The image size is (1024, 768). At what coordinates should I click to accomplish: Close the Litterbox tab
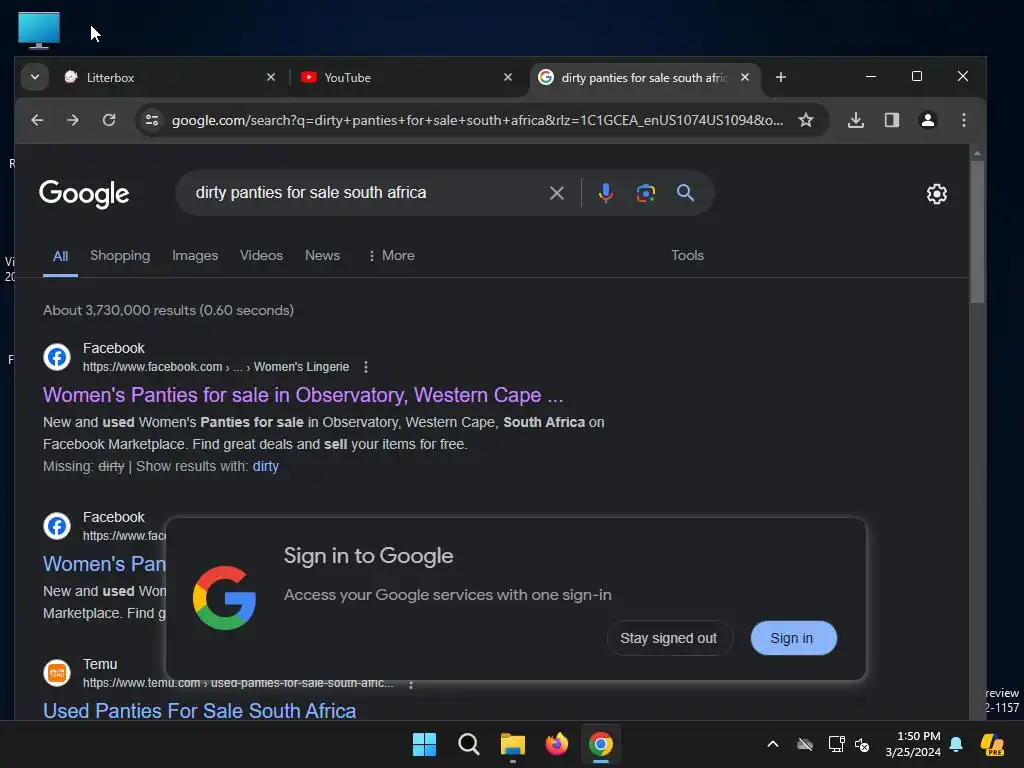pos(271,77)
